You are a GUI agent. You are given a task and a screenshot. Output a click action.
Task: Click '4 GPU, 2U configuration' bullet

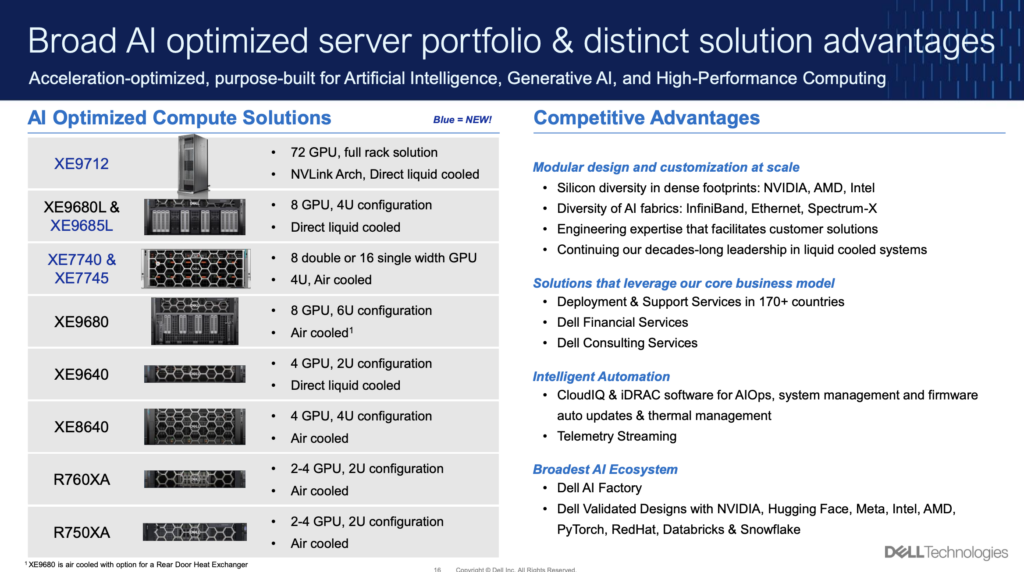pyautogui.click(x=361, y=363)
